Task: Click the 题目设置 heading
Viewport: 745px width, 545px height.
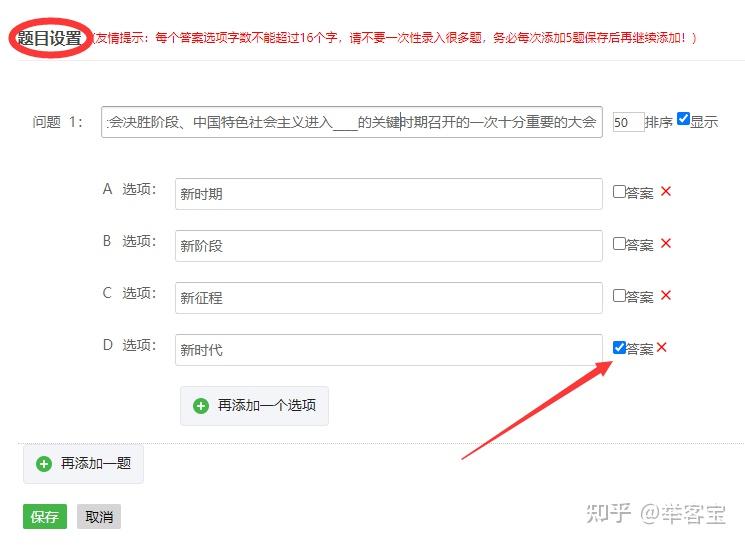Action: click(x=49, y=38)
